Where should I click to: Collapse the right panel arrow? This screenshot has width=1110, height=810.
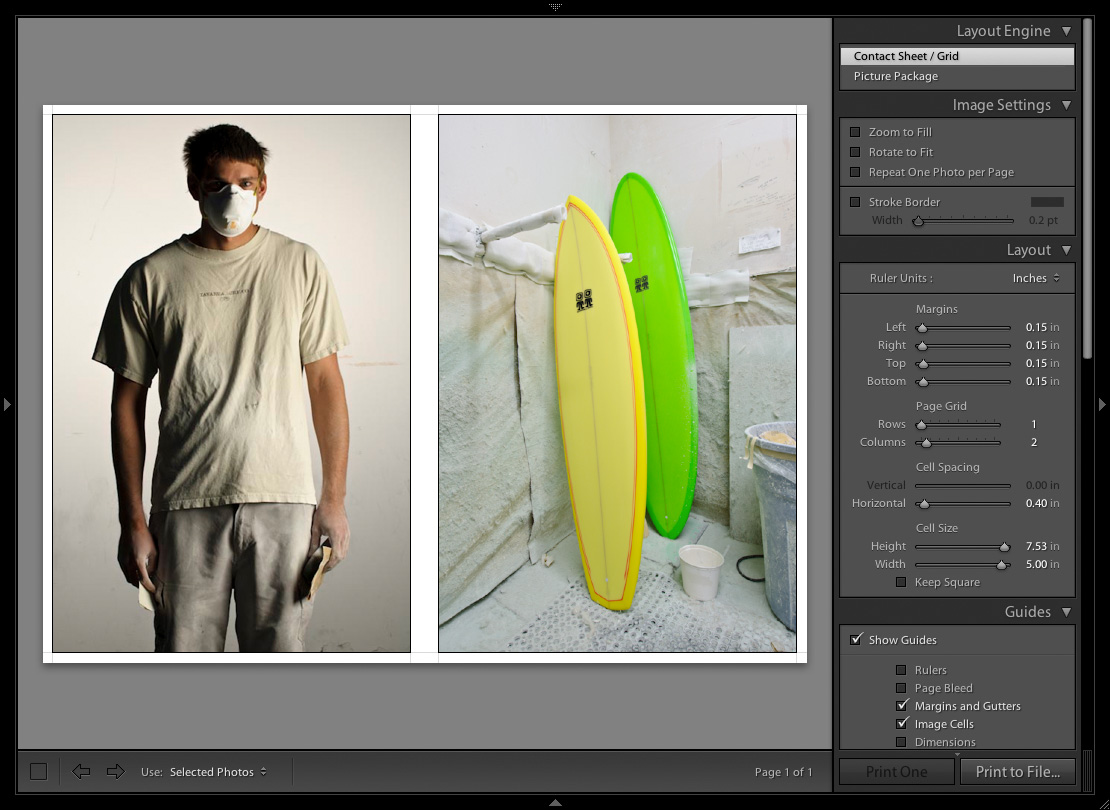point(1102,404)
